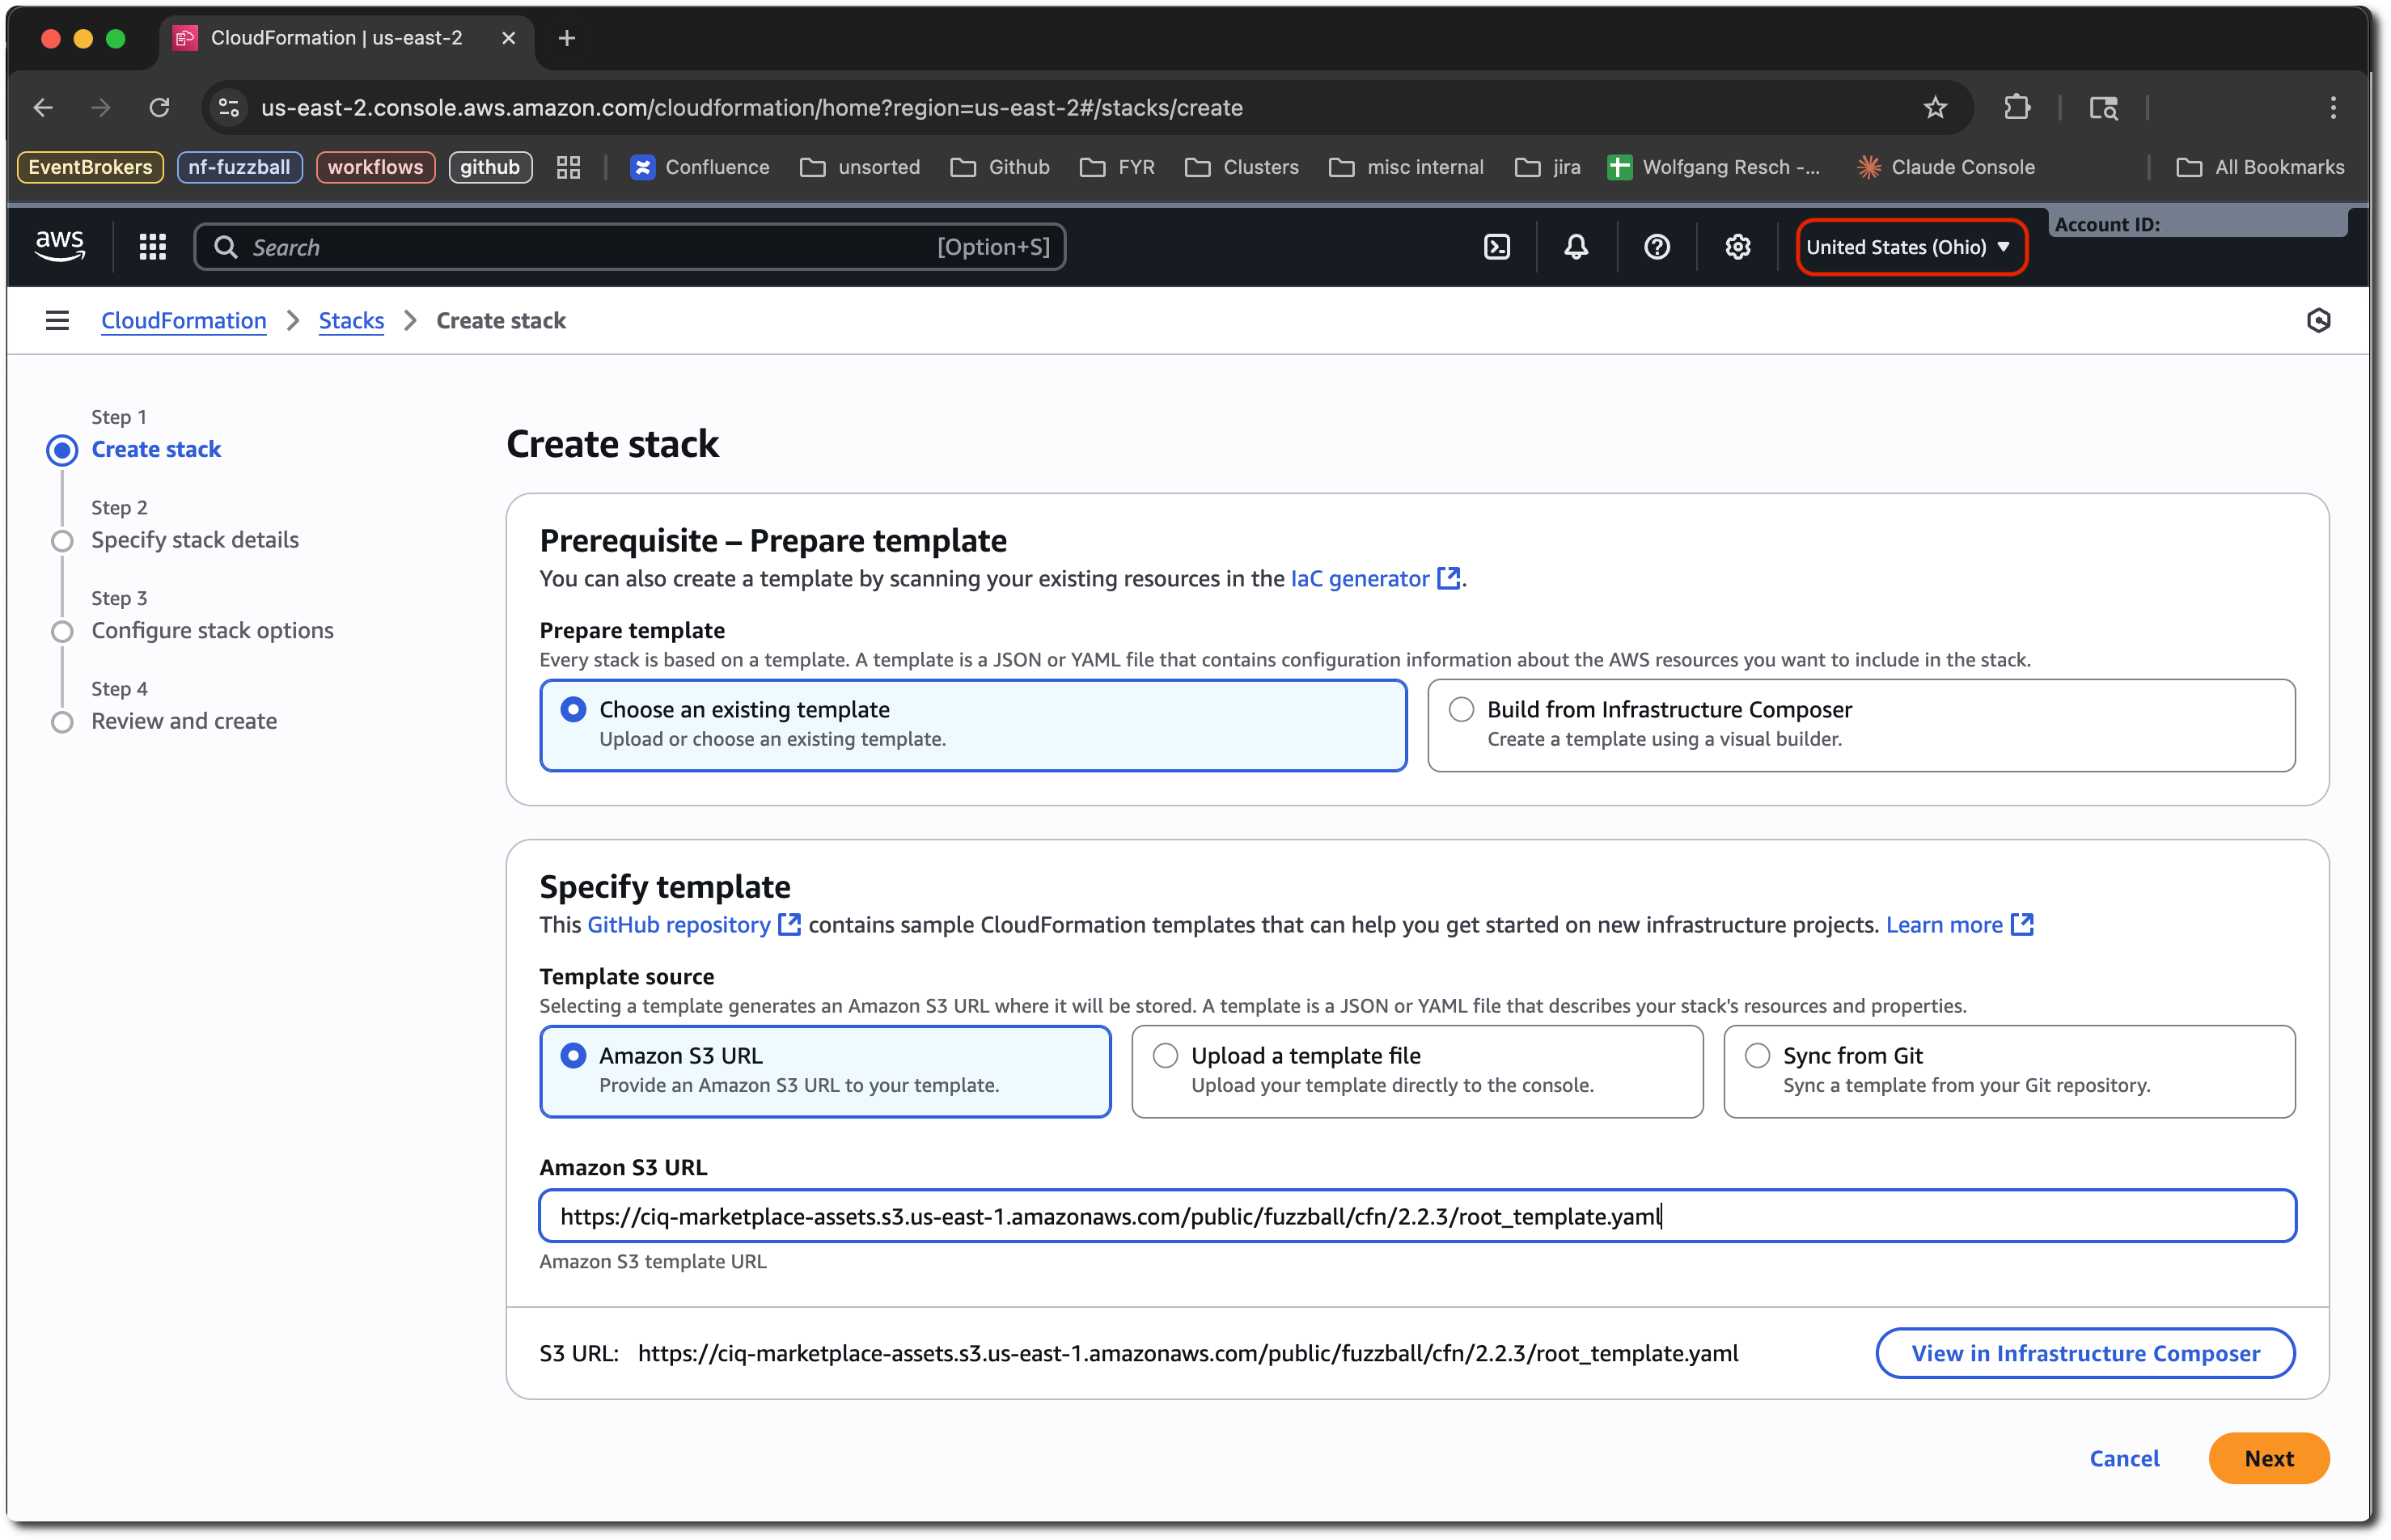Select the CloudFormation us-east-2 browser tab
Screen dimensions: 2391x1540
point(345,38)
